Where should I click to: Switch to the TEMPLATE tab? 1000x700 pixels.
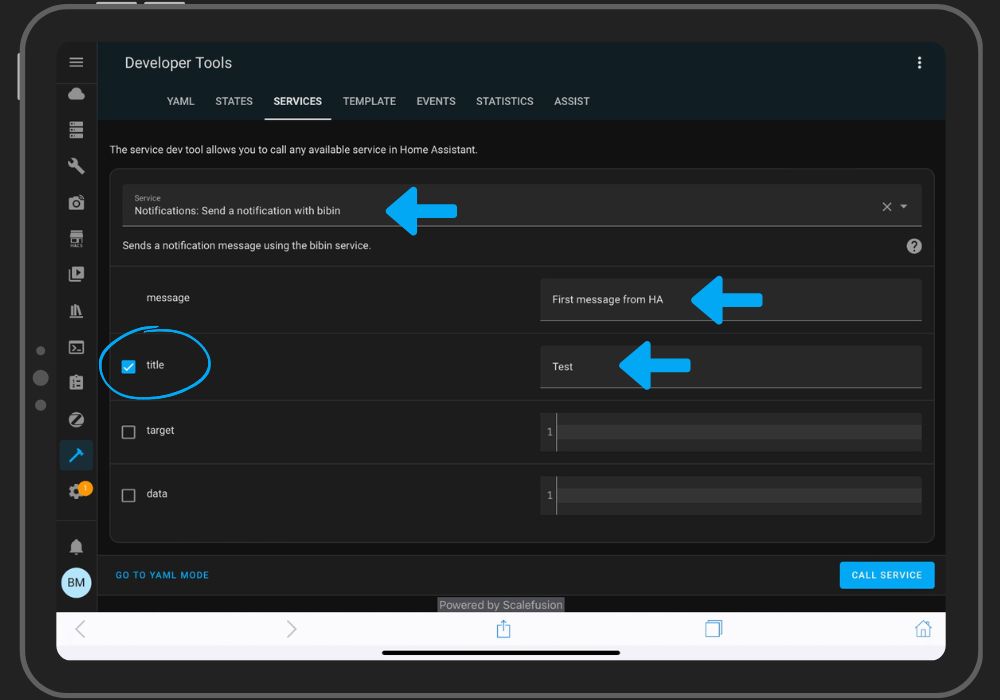(369, 101)
